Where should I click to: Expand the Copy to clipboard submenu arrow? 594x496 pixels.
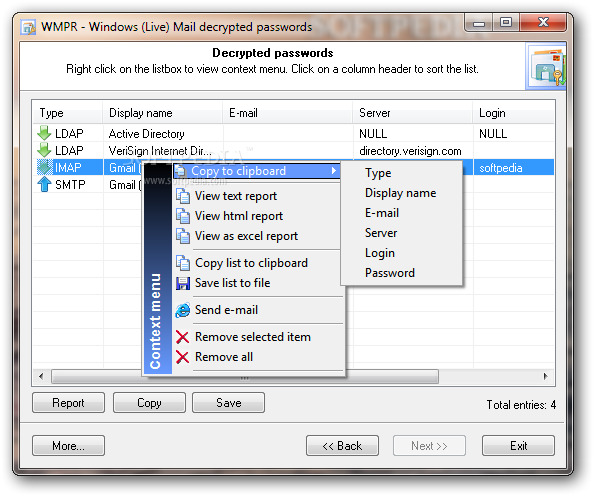tap(334, 171)
